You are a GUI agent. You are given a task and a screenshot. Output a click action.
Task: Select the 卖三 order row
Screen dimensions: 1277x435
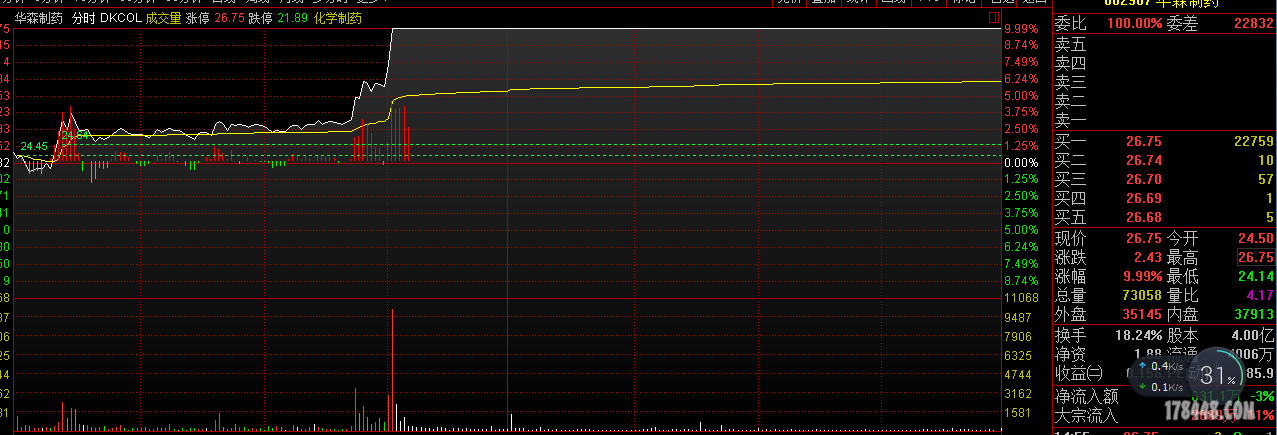pyautogui.click(x=1165, y=82)
